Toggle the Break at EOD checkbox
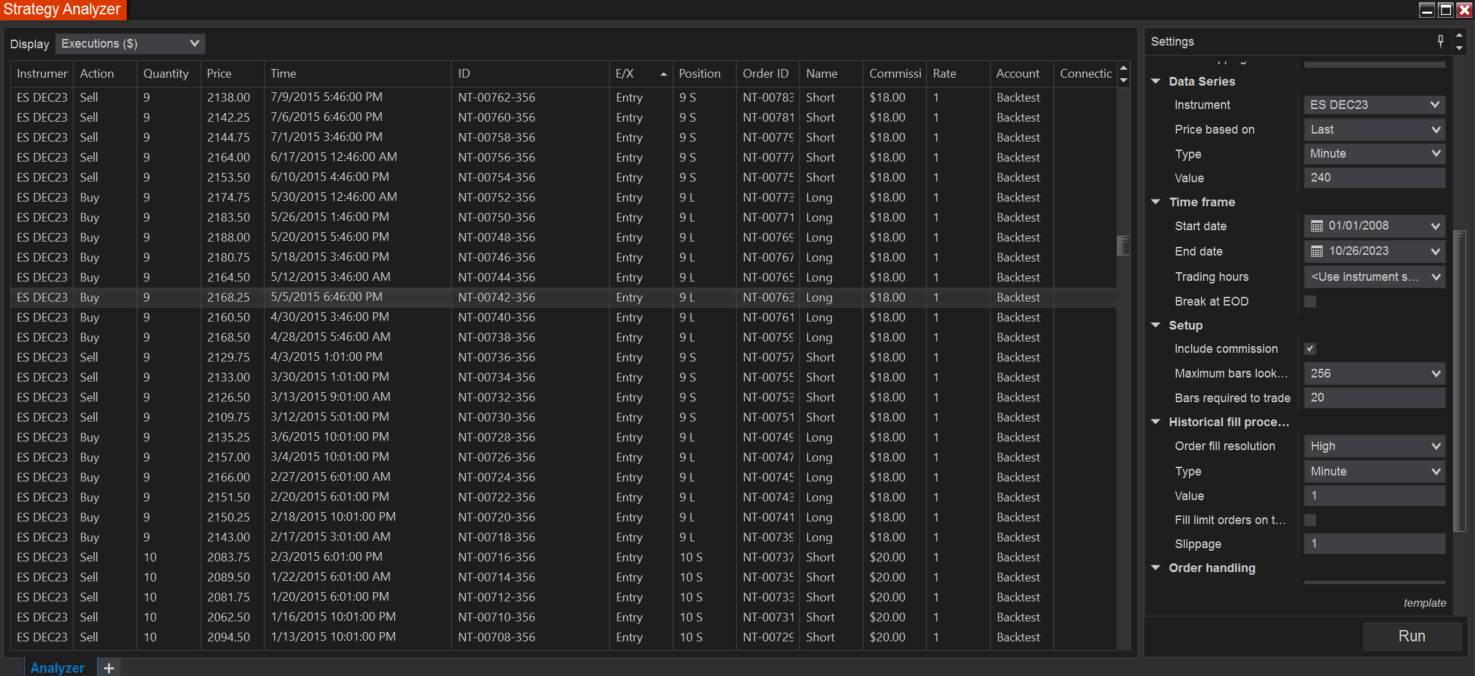The width and height of the screenshot is (1475, 676). (x=1310, y=301)
